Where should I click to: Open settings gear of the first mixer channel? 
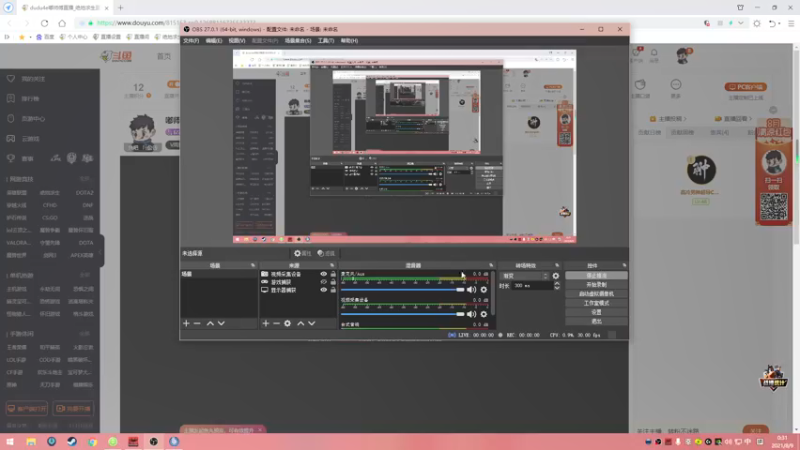(484, 290)
